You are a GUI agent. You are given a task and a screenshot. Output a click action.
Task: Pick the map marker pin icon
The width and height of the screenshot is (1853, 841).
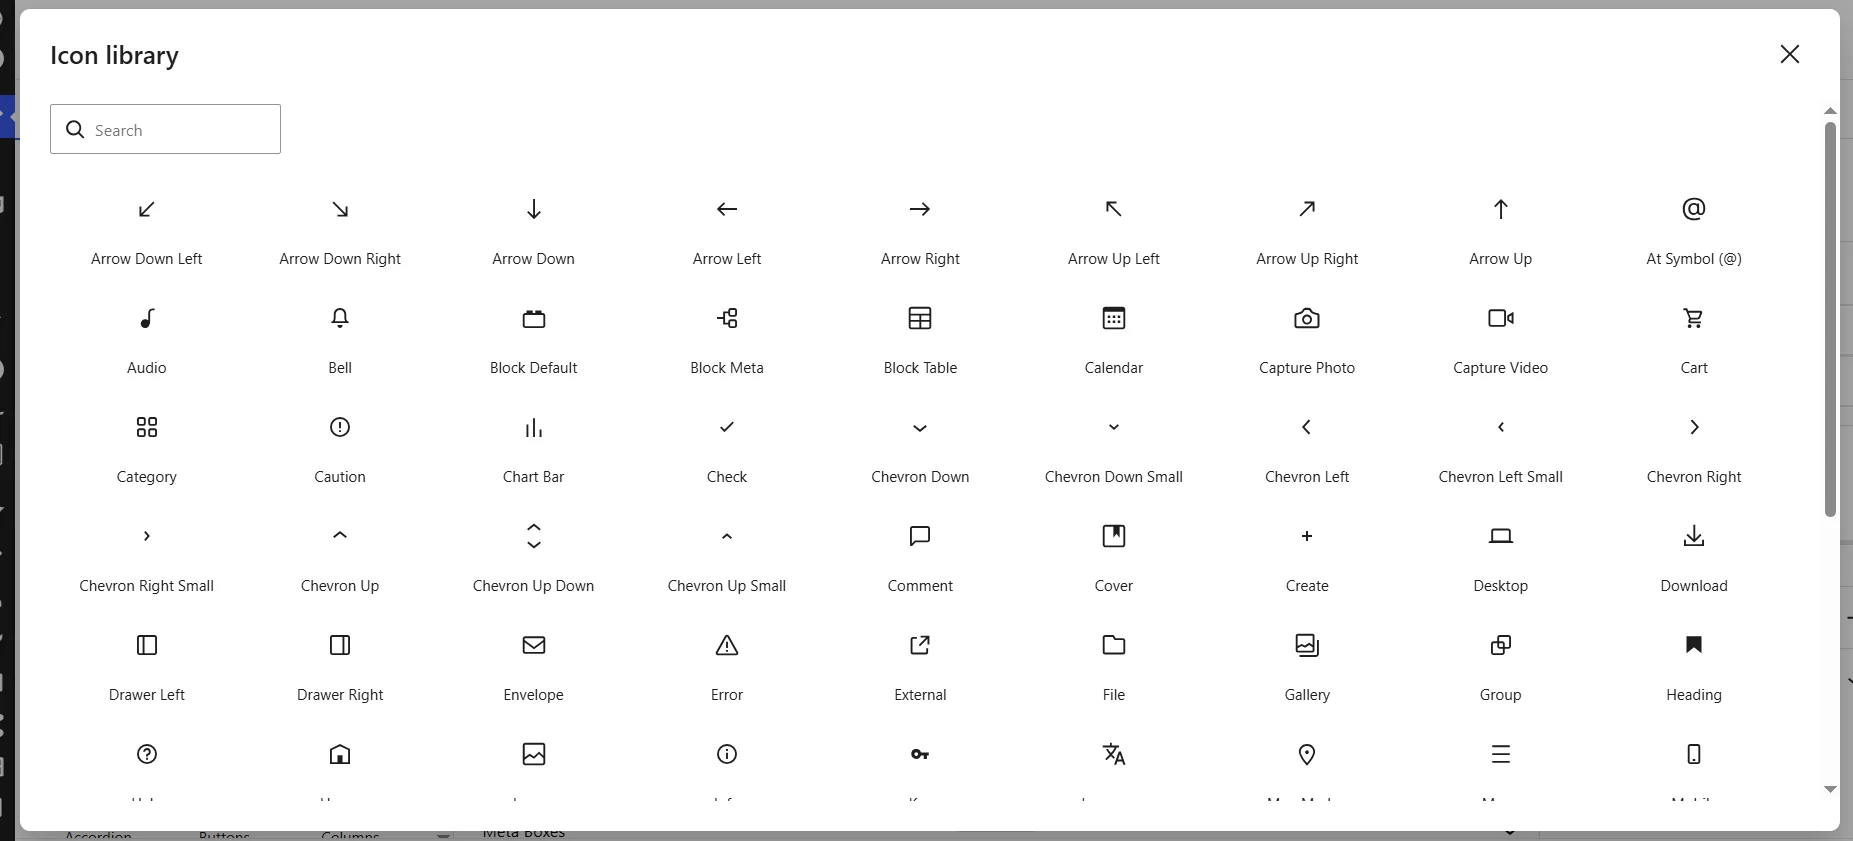coord(1307,754)
